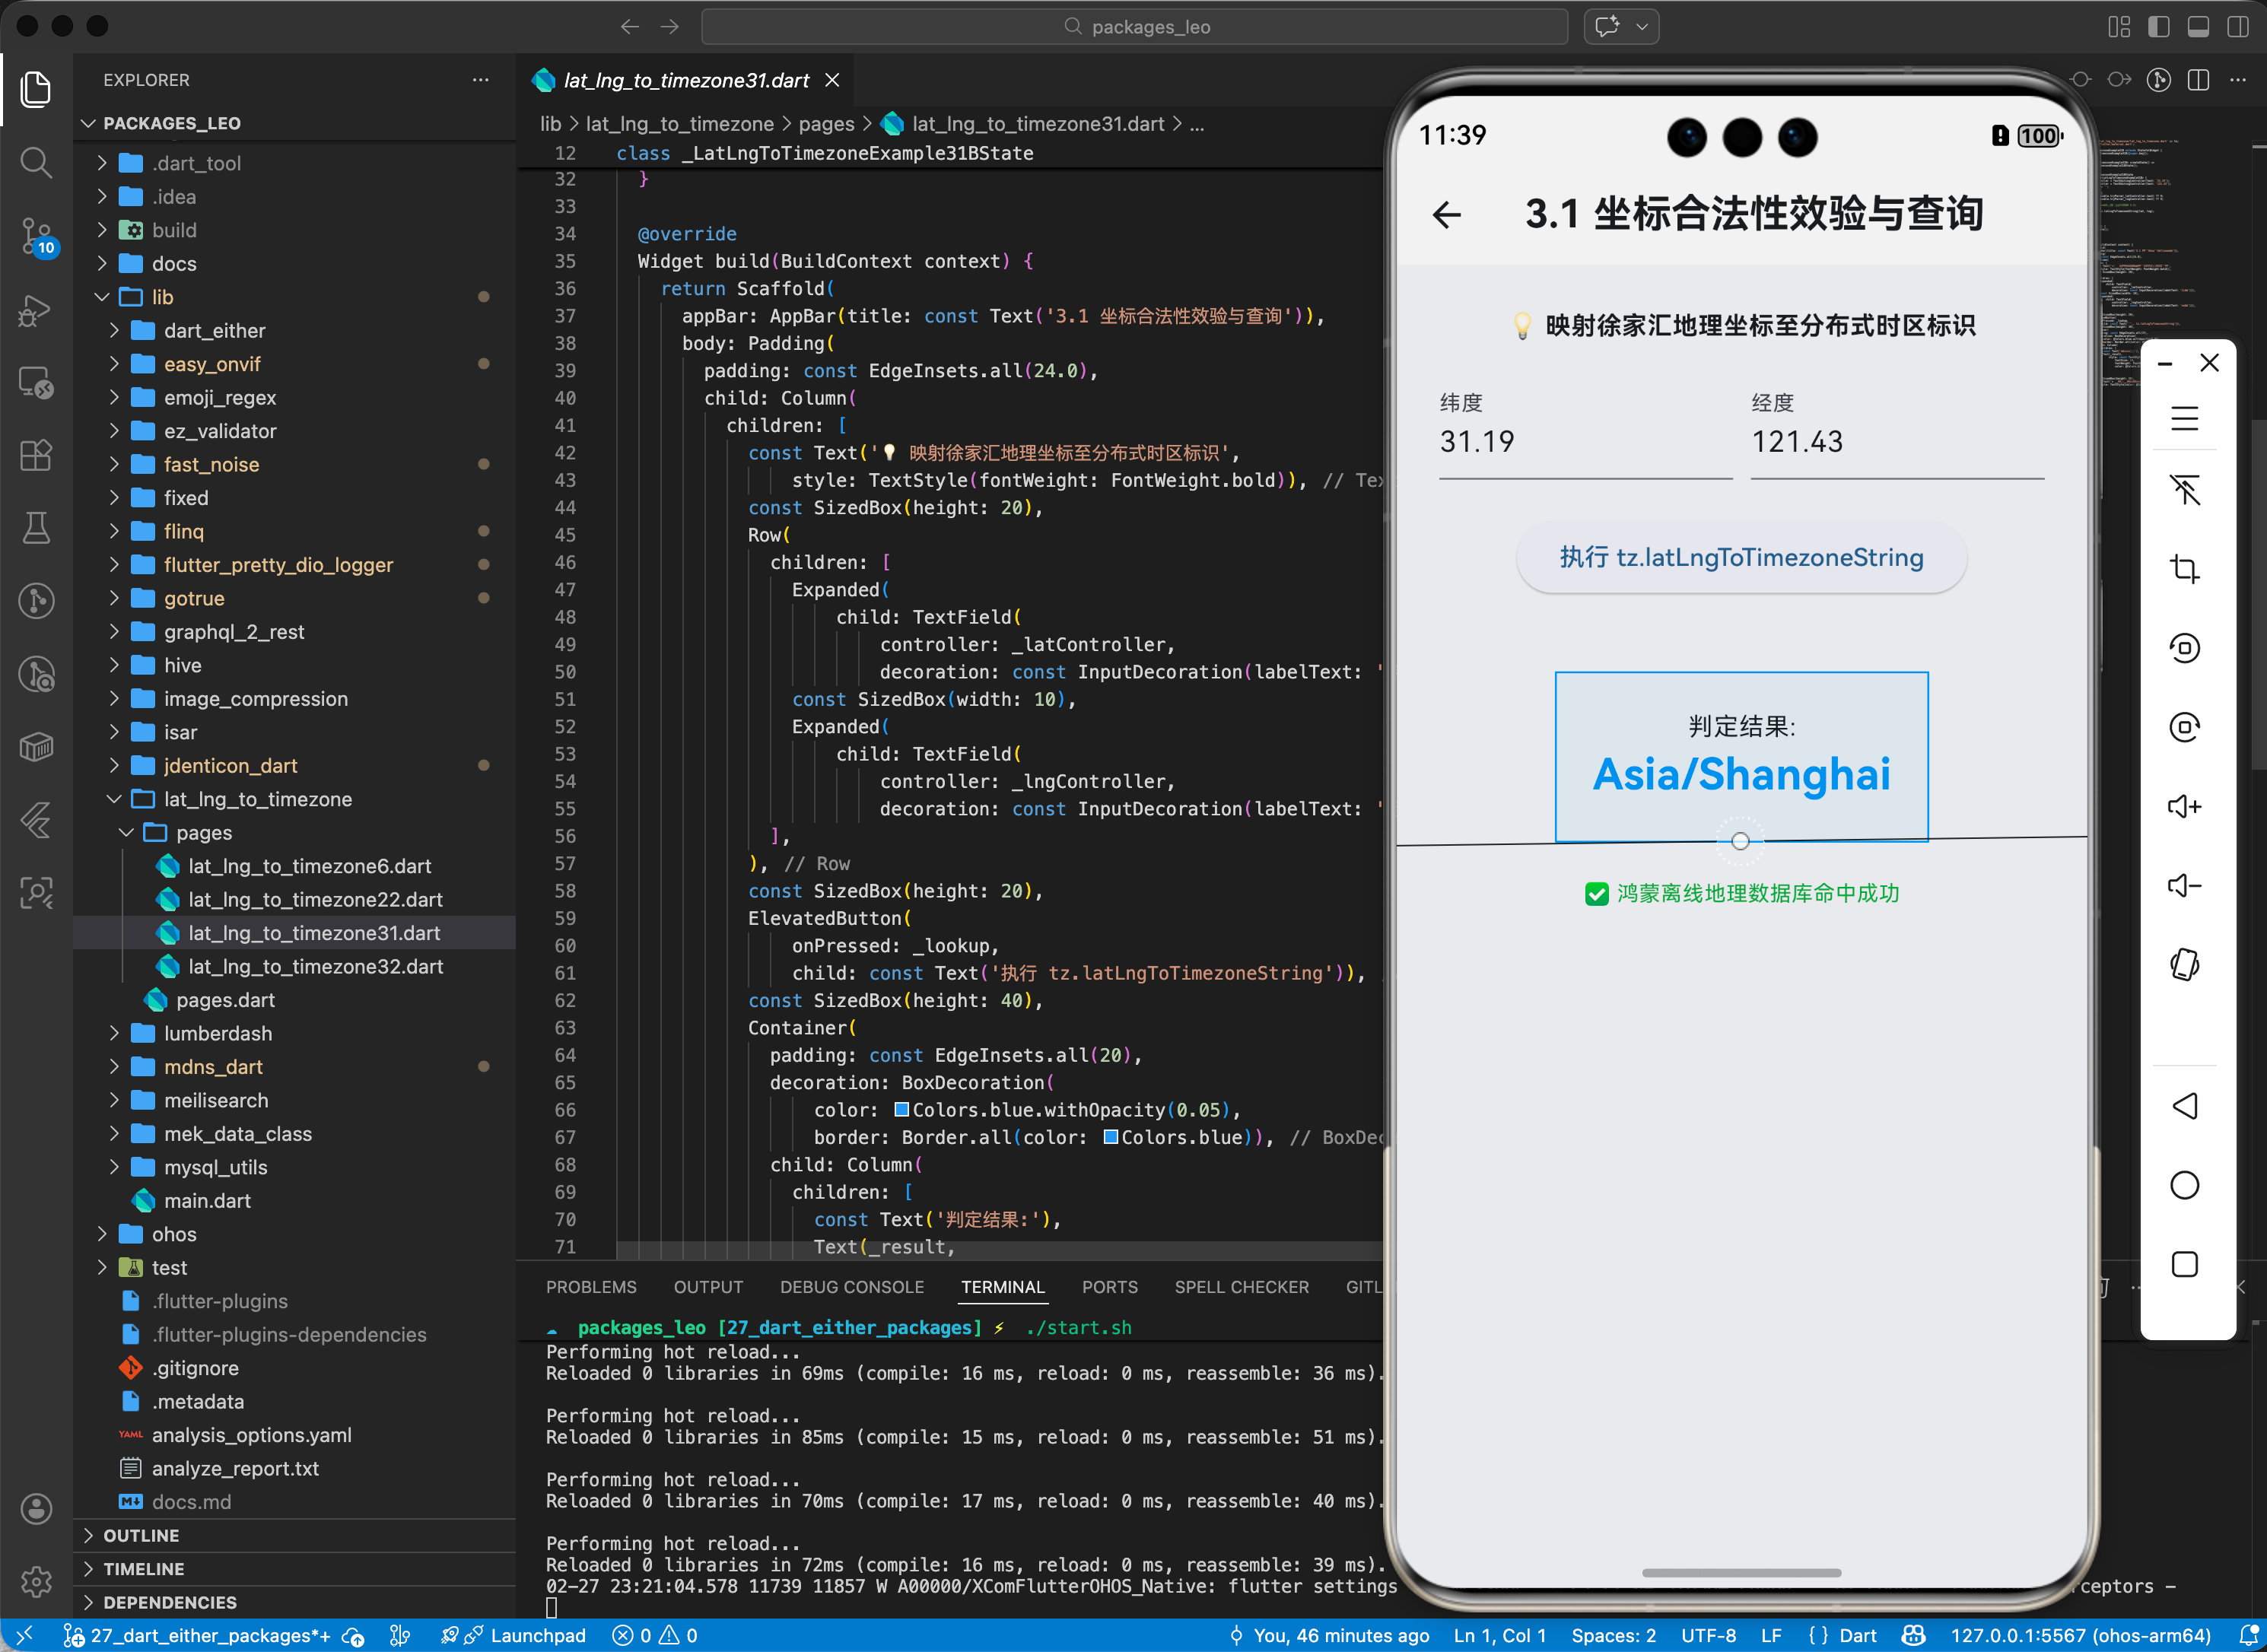Toggle the primary sidebar layout icon
2267x1652 pixels.
pos(2158,27)
